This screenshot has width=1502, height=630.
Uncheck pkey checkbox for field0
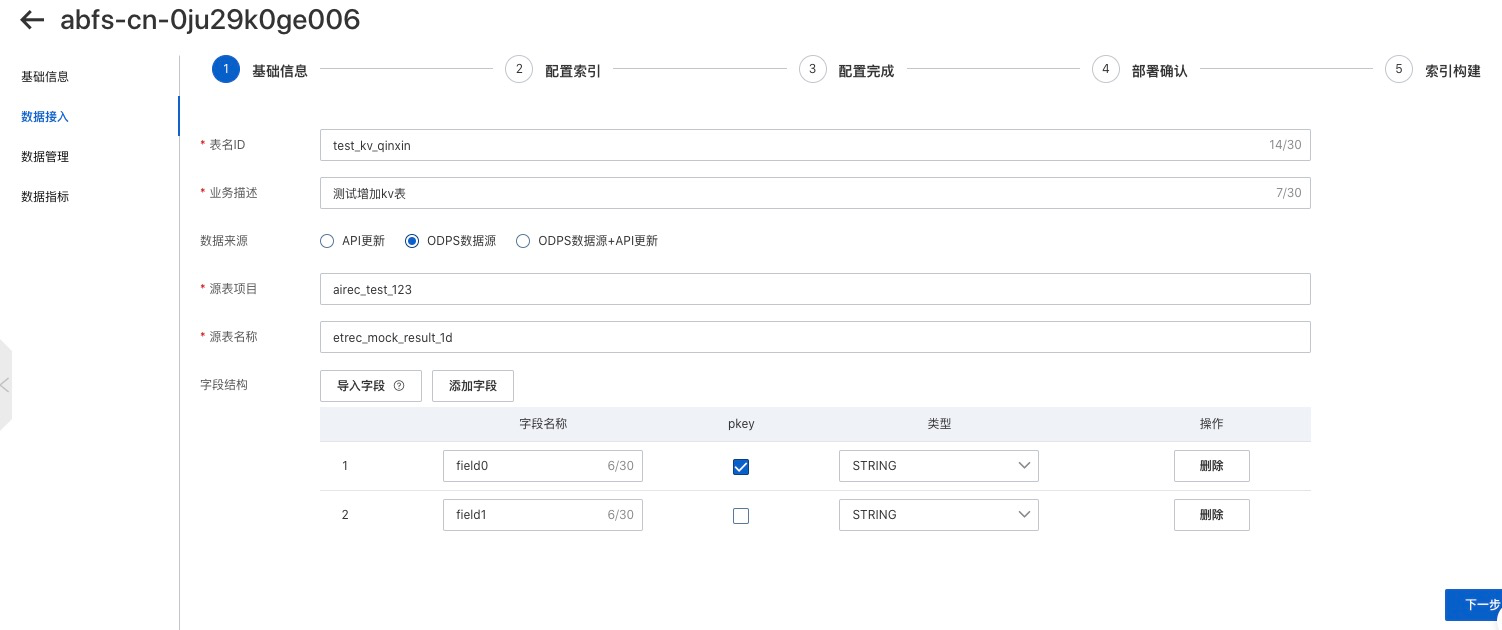[x=741, y=467]
